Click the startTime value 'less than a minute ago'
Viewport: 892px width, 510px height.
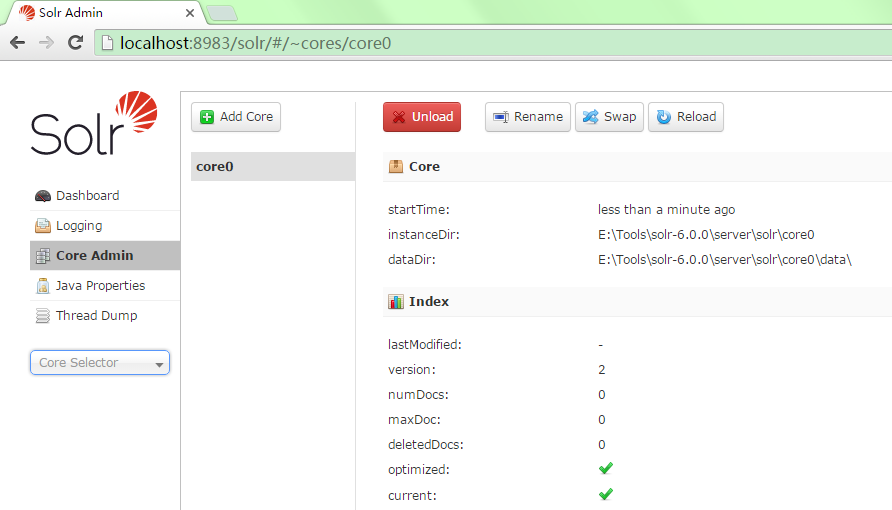coord(666,210)
